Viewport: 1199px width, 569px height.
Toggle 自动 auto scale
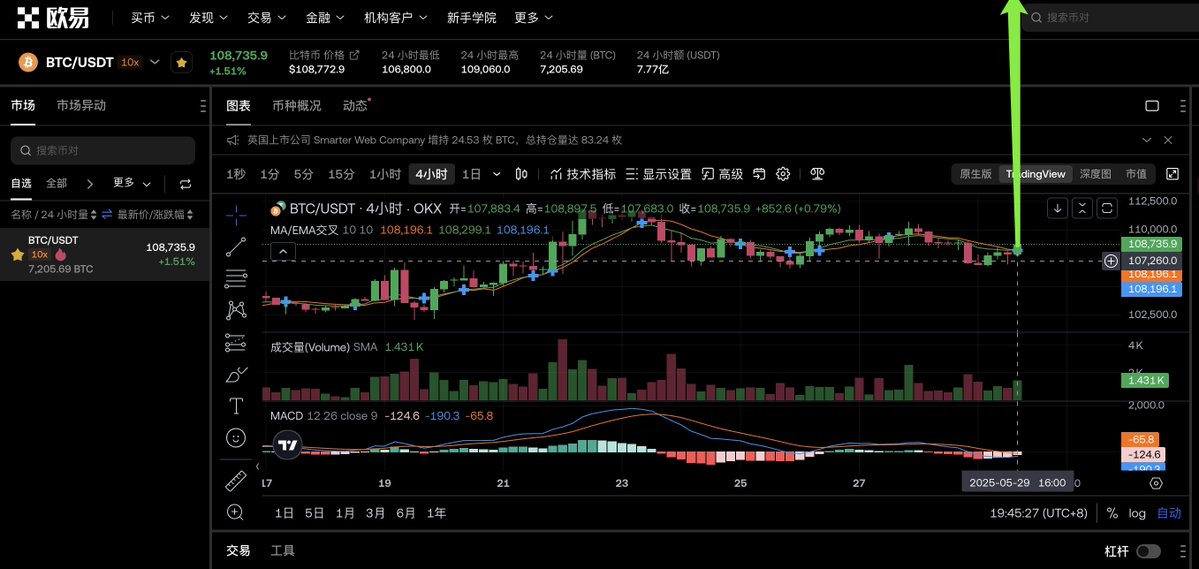(x=1168, y=513)
